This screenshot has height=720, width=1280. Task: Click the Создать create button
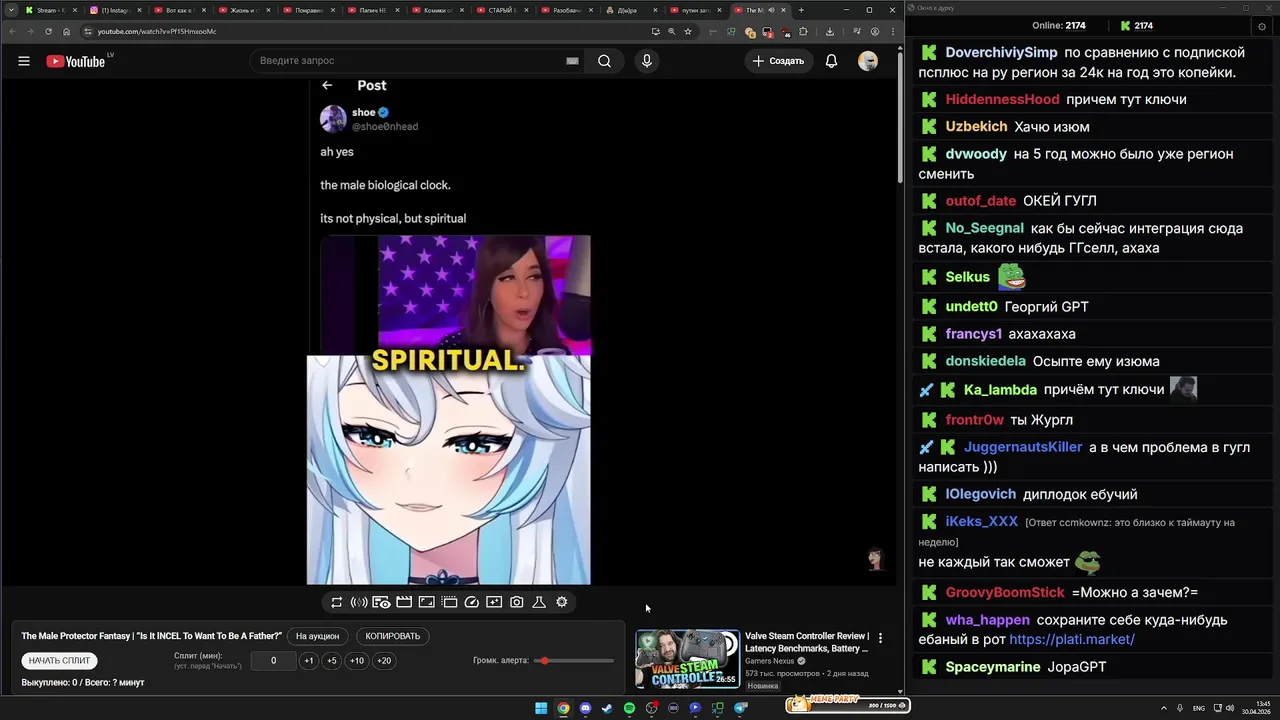pos(778,61)
